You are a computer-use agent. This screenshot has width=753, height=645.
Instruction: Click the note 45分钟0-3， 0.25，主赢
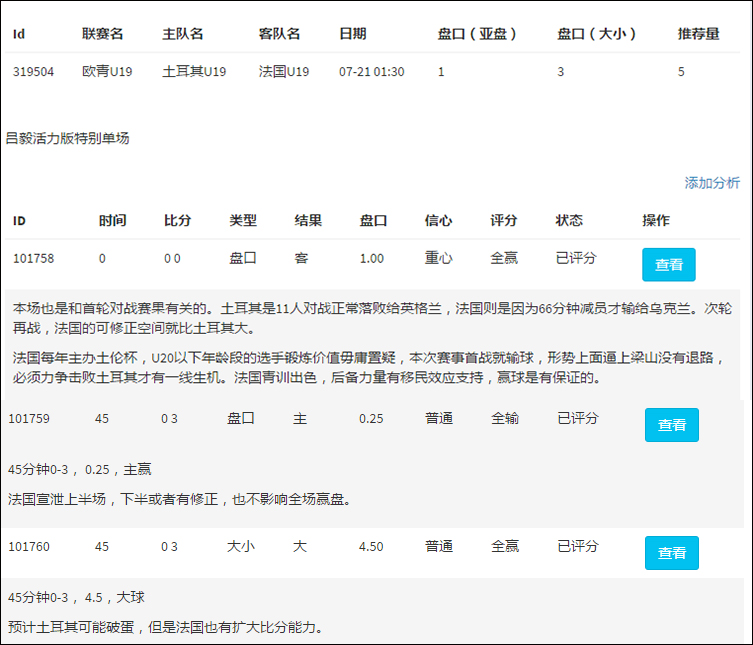point(80,469)
